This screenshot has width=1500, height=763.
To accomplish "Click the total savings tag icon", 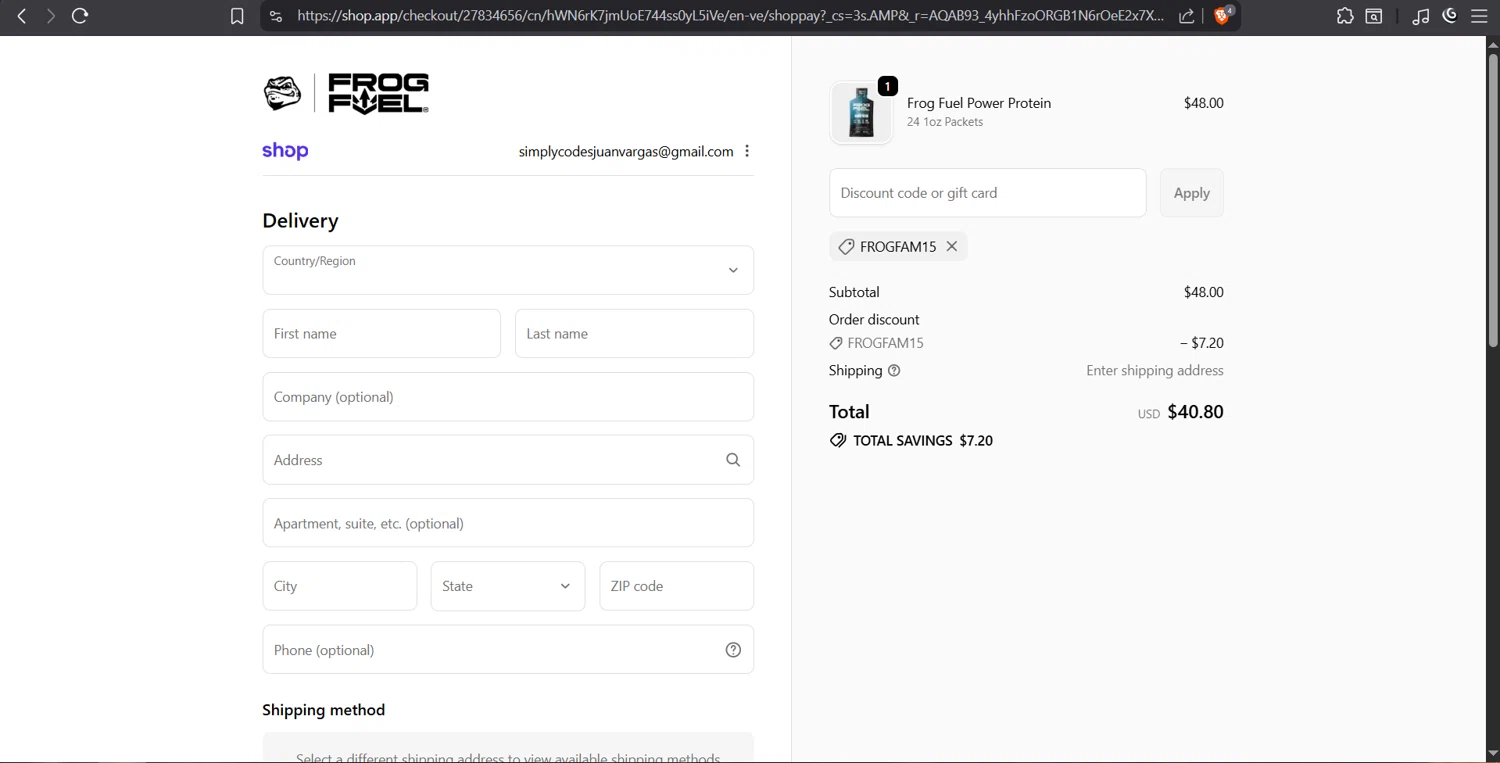I will pos(838,441).
